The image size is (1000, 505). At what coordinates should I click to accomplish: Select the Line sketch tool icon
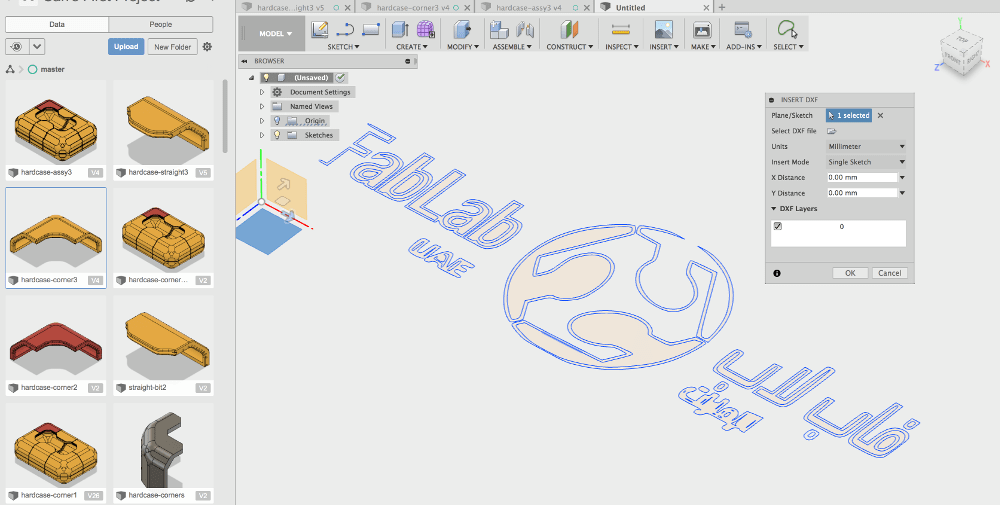(x=345, y=29)
